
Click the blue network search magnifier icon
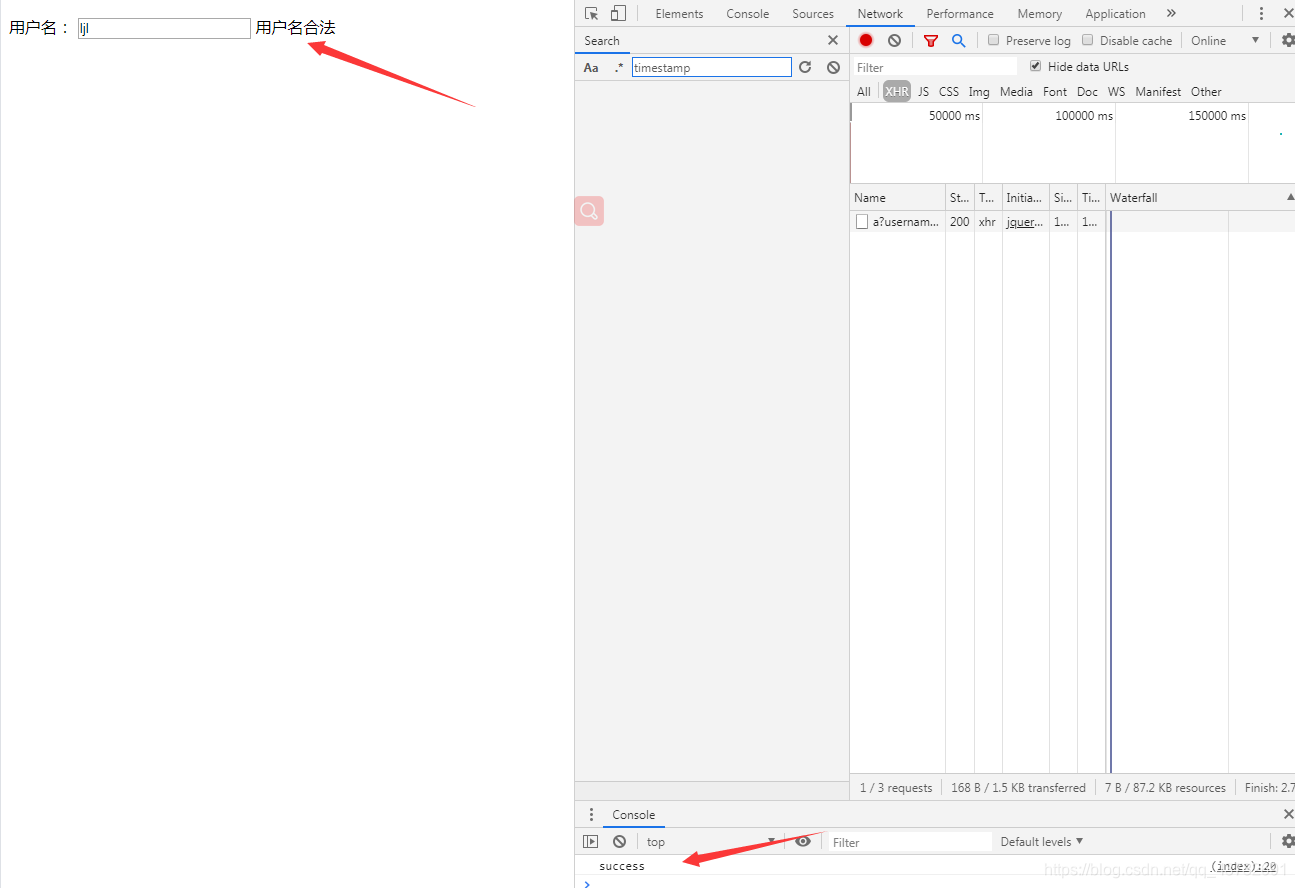[x=958, y=40]
